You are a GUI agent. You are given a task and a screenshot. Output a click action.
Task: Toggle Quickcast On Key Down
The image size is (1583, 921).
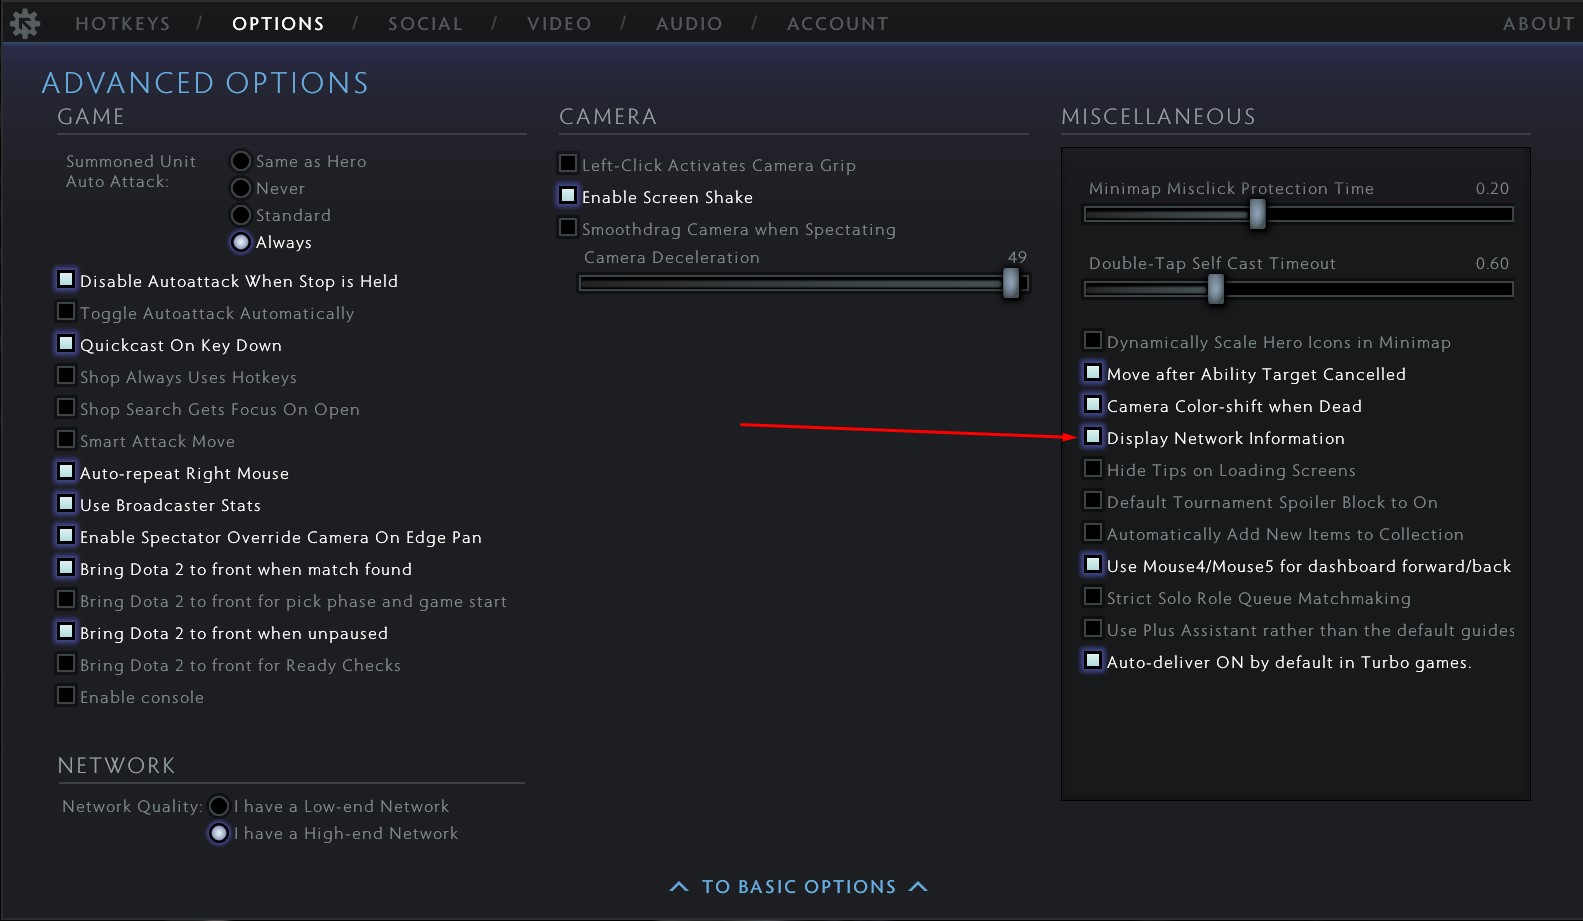[66, 344]
